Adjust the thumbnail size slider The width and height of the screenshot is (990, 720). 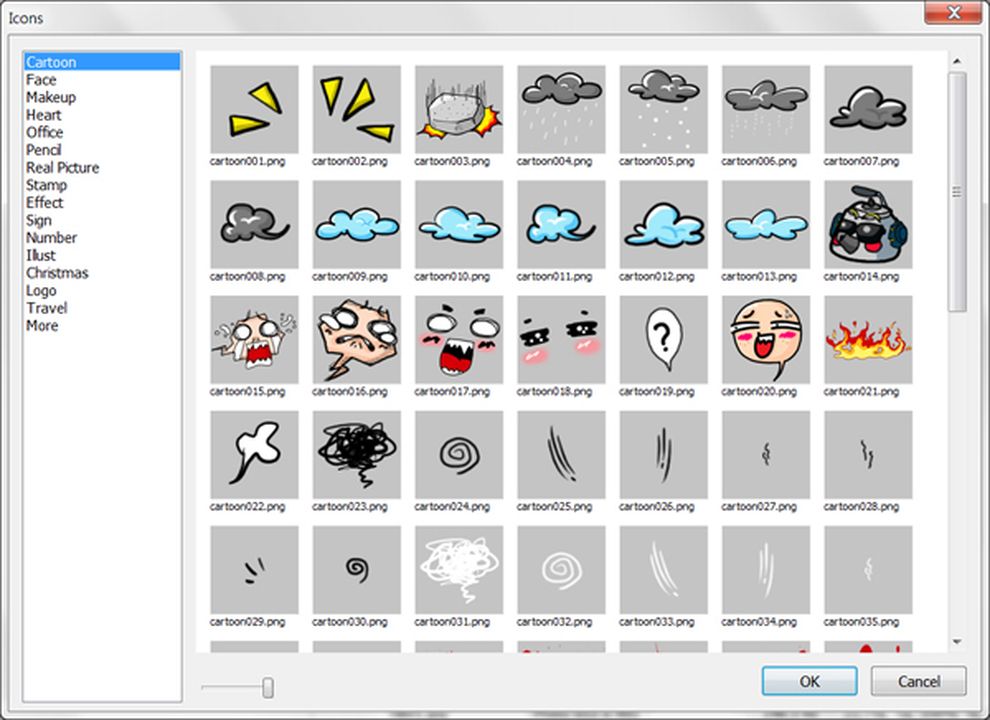[x=268, y=687]
